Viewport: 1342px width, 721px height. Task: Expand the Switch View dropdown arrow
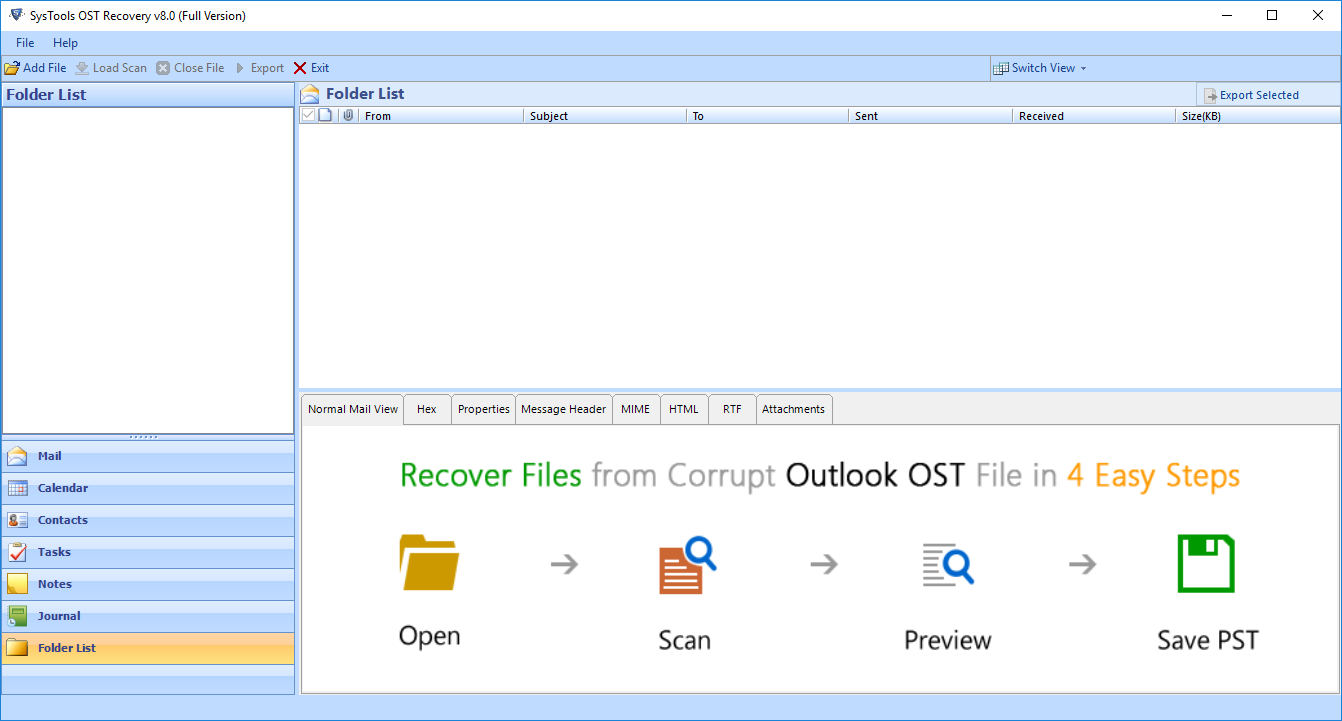click(x=1083, y=68)
